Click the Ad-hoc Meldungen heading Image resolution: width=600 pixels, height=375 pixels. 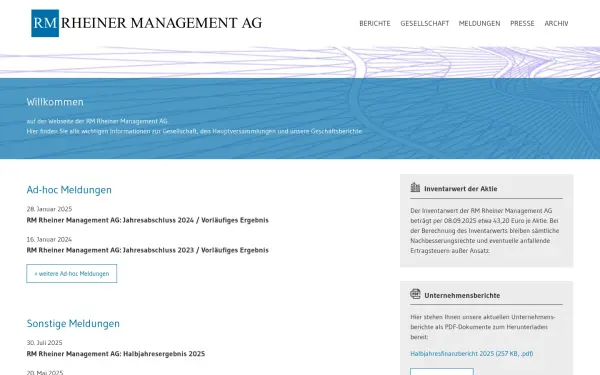click(x=69, y=190)
